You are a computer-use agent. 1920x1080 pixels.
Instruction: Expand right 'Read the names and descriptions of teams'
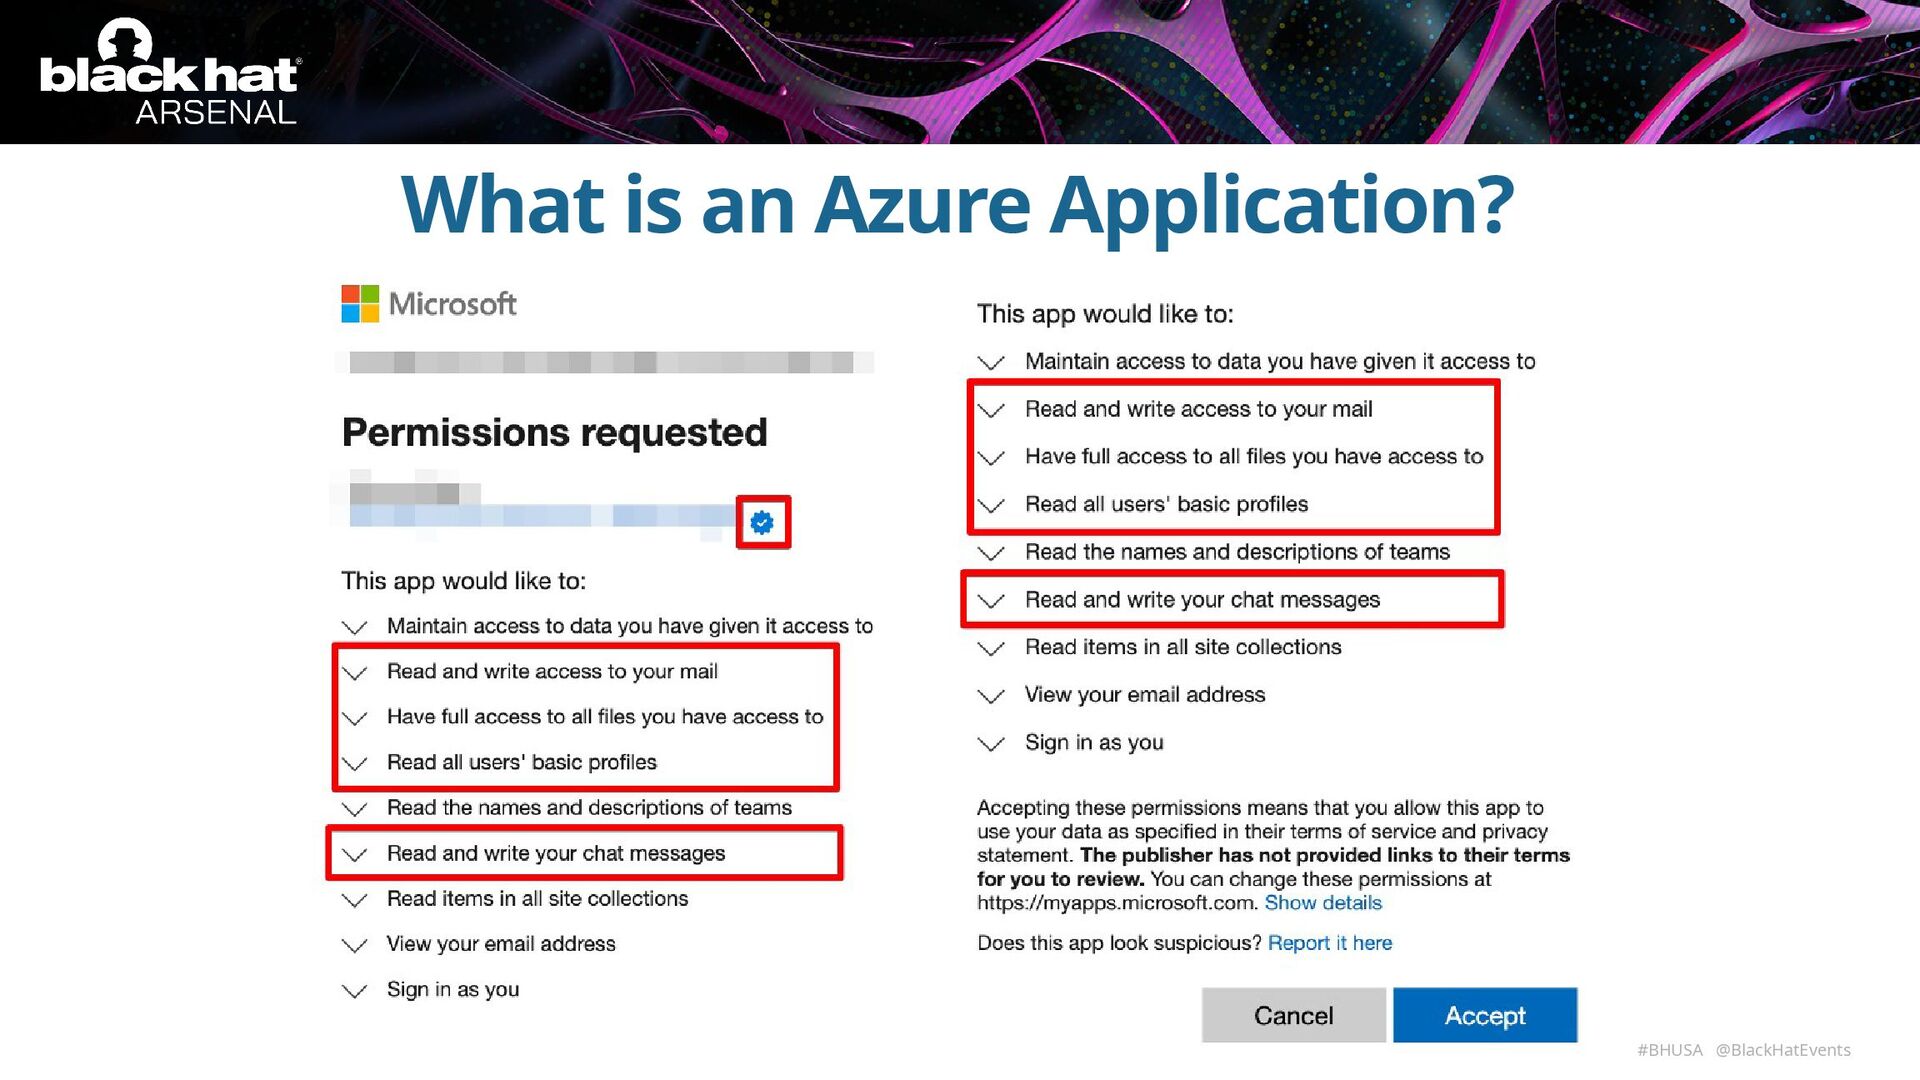pyautogui.click(x=991, y=553)
